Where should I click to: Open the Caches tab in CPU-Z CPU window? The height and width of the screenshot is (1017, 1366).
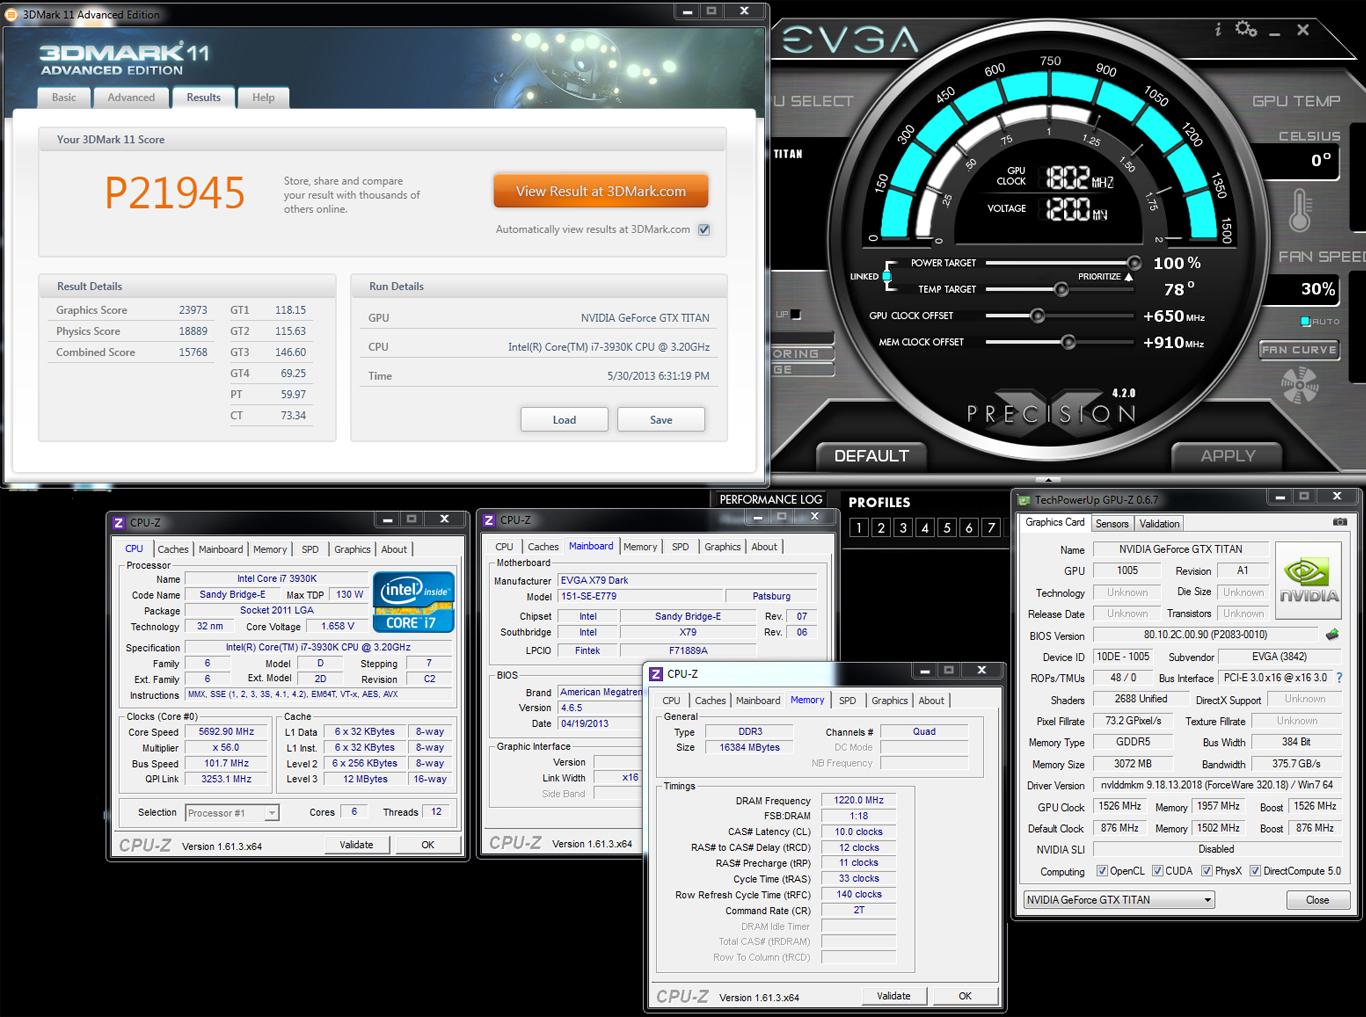coord(173,549)
